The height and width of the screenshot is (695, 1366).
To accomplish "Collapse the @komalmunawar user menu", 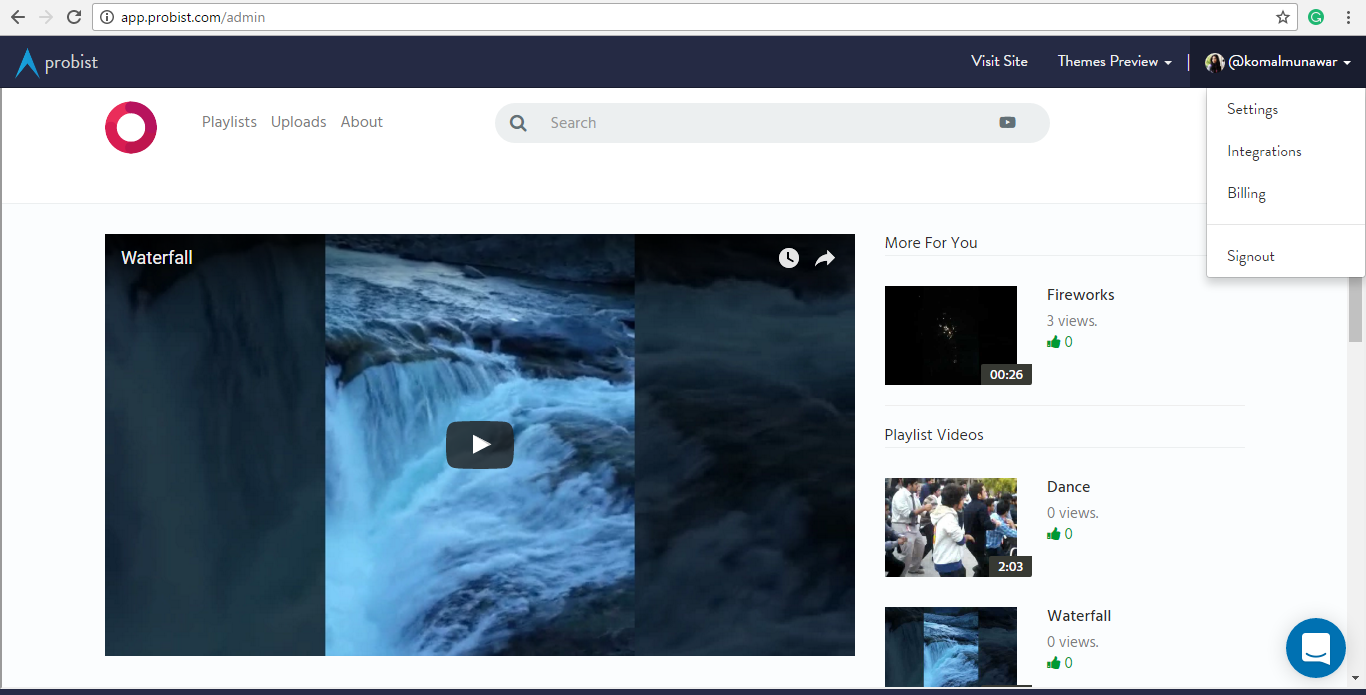I will 1279,62.
